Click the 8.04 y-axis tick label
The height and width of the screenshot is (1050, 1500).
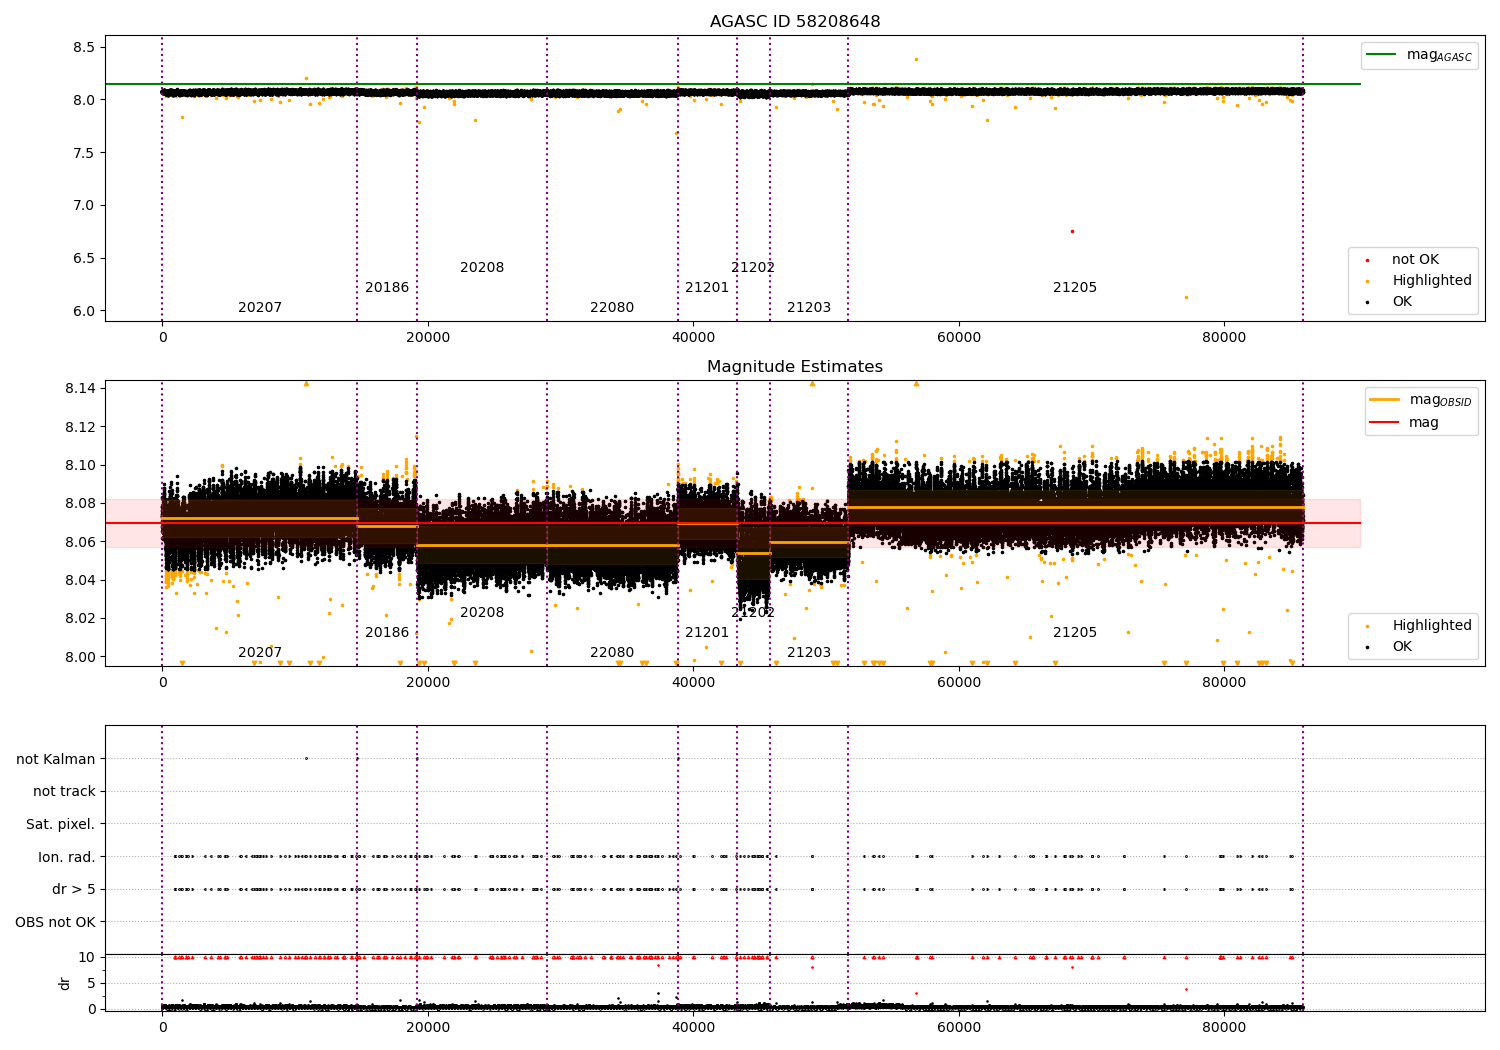[x=80, y=581]
